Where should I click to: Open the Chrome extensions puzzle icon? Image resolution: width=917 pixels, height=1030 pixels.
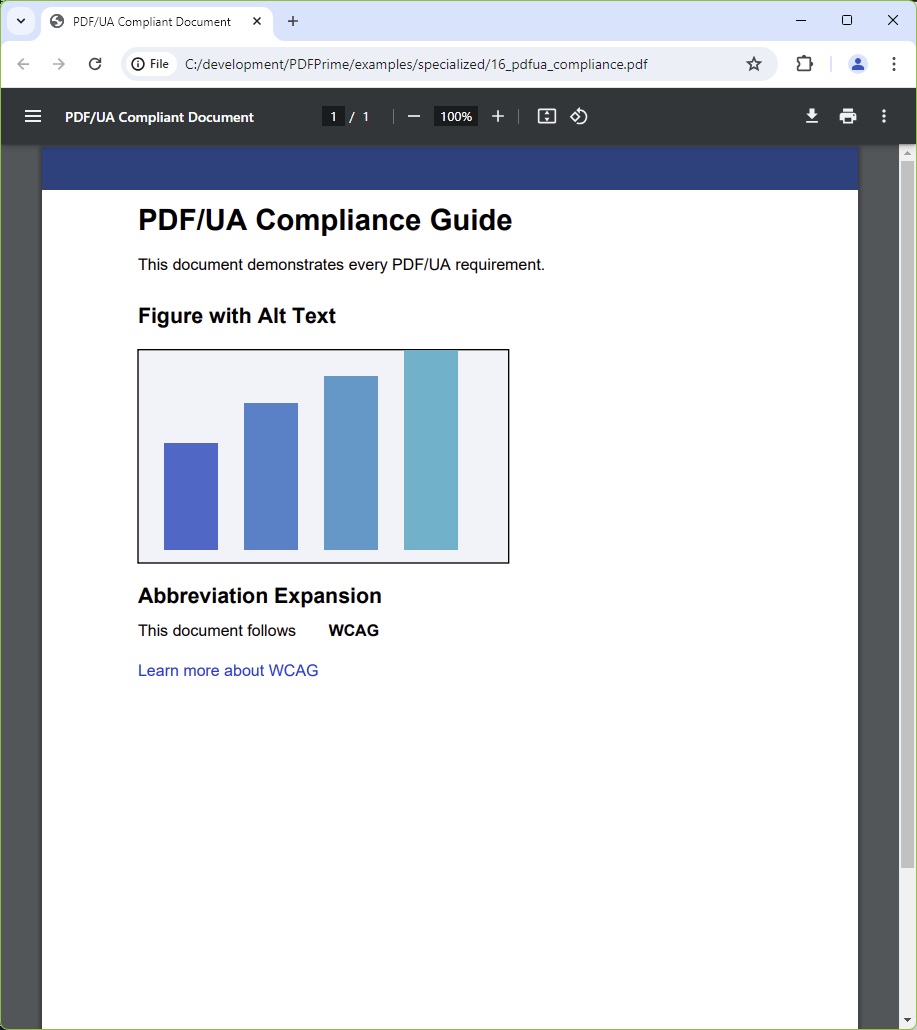point(804,63)
